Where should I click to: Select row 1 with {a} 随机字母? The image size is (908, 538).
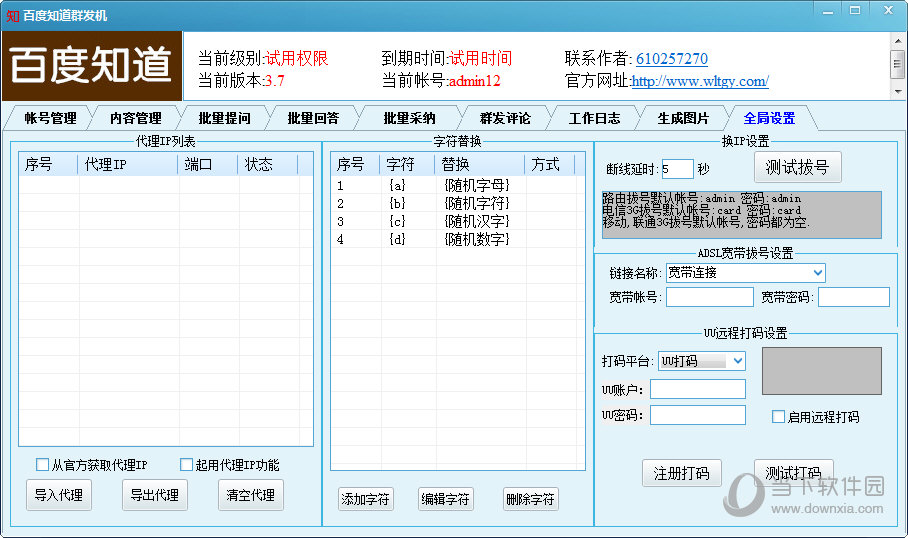[457, 185]
